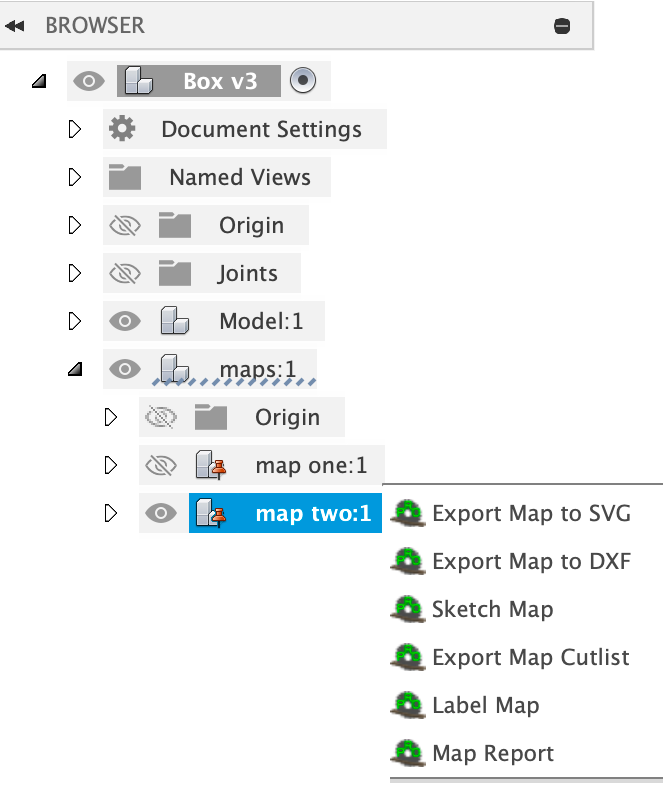The width and height of the screenshot is (663, 788).
Task: Click icon beside Export Map to SVG
Action: [x=408, y=513]
